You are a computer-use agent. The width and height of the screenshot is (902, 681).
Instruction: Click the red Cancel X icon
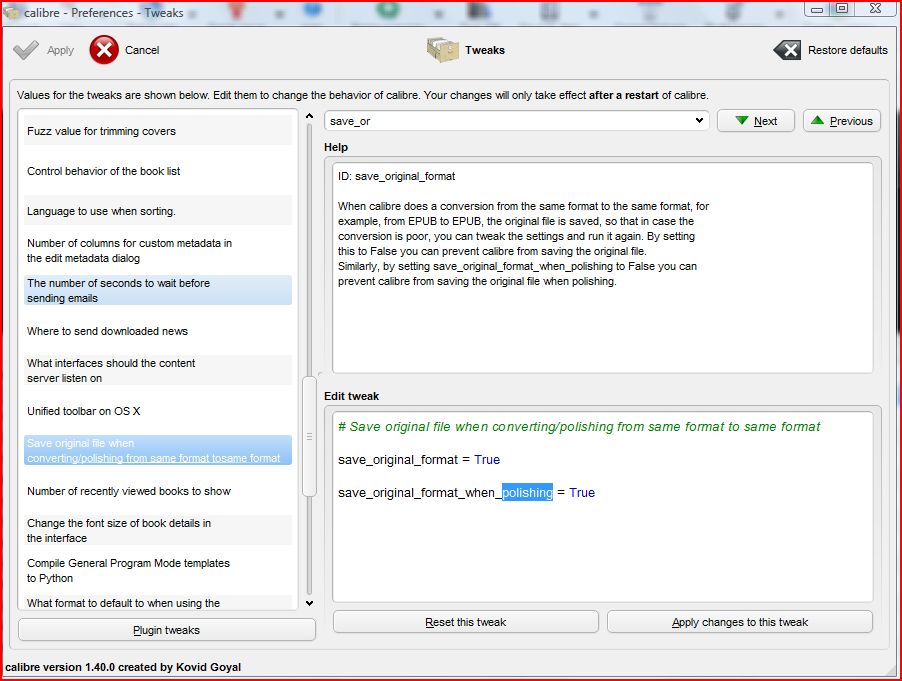point(104,50)
